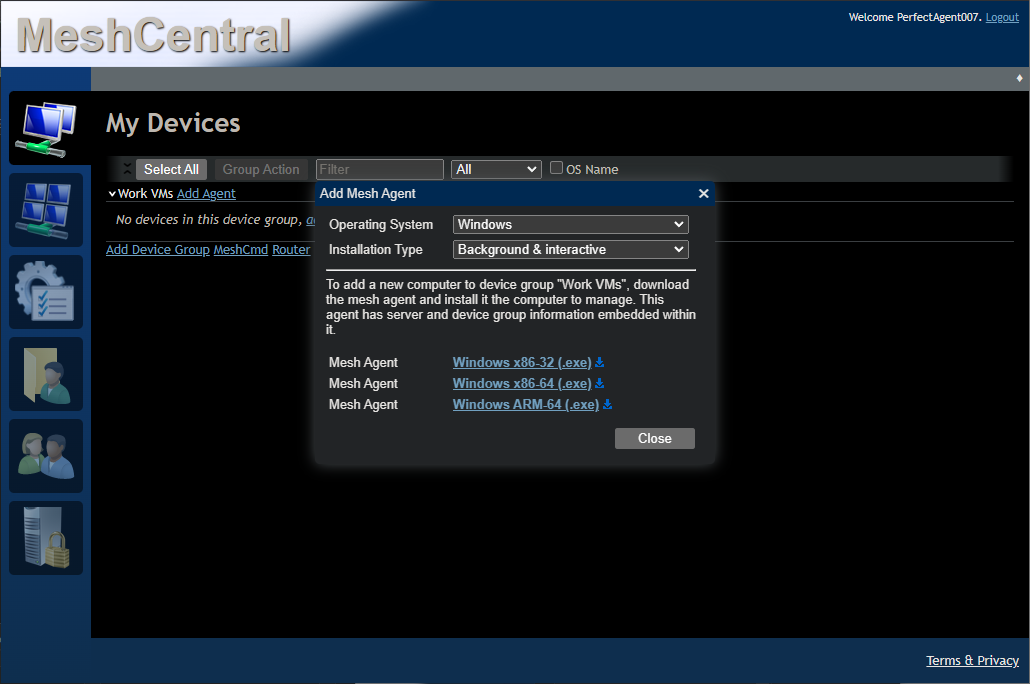Viewport: 1030px width, 684px height.
Task: Open the MeshCmd link
Action: [240, 250]
